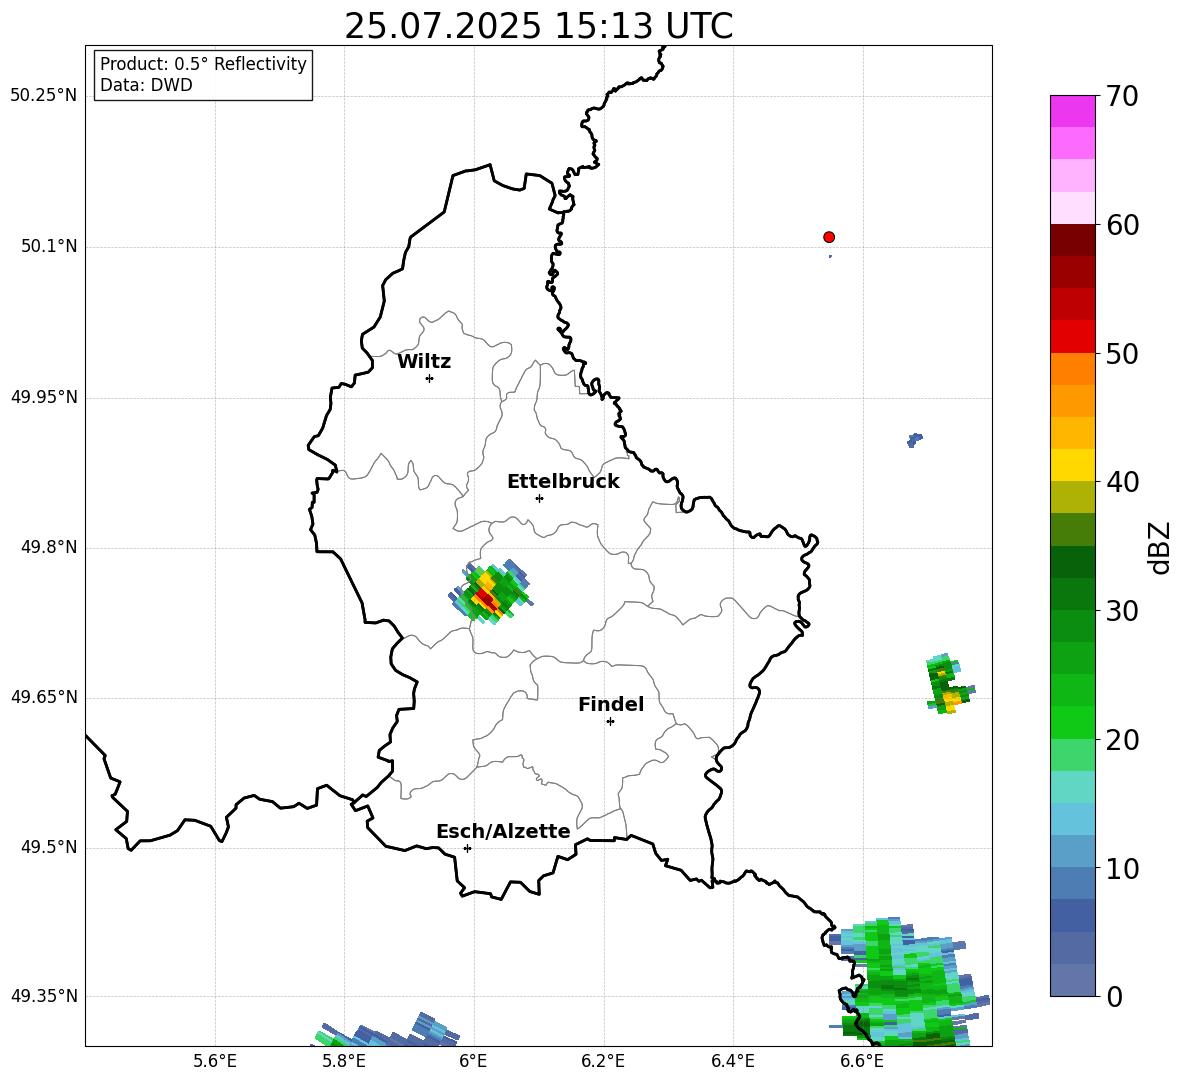Click the latitude label '49.5°N'
This screenshot has height=1081, width=1184.
click(49, 847)
